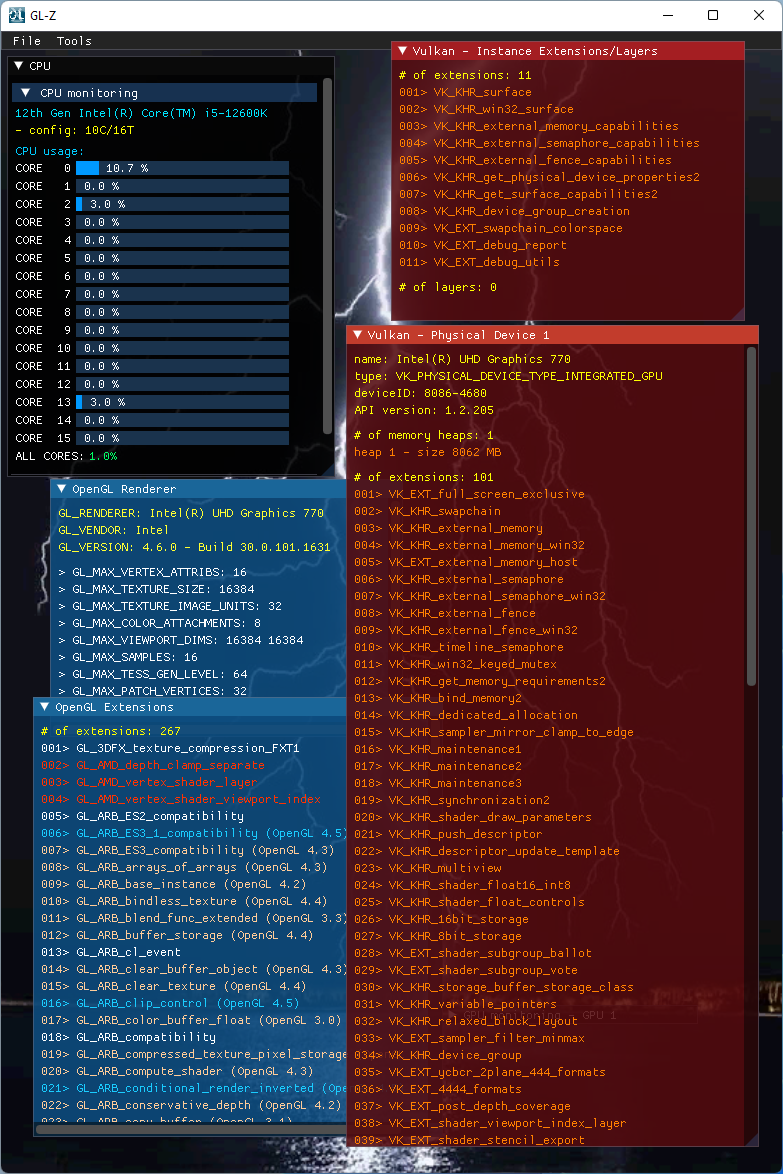This screenshot has width=783, height=1174.
Task: Collapse Vulkan Instance Extensions/Layers window
Action: click(x=402, y=51)
